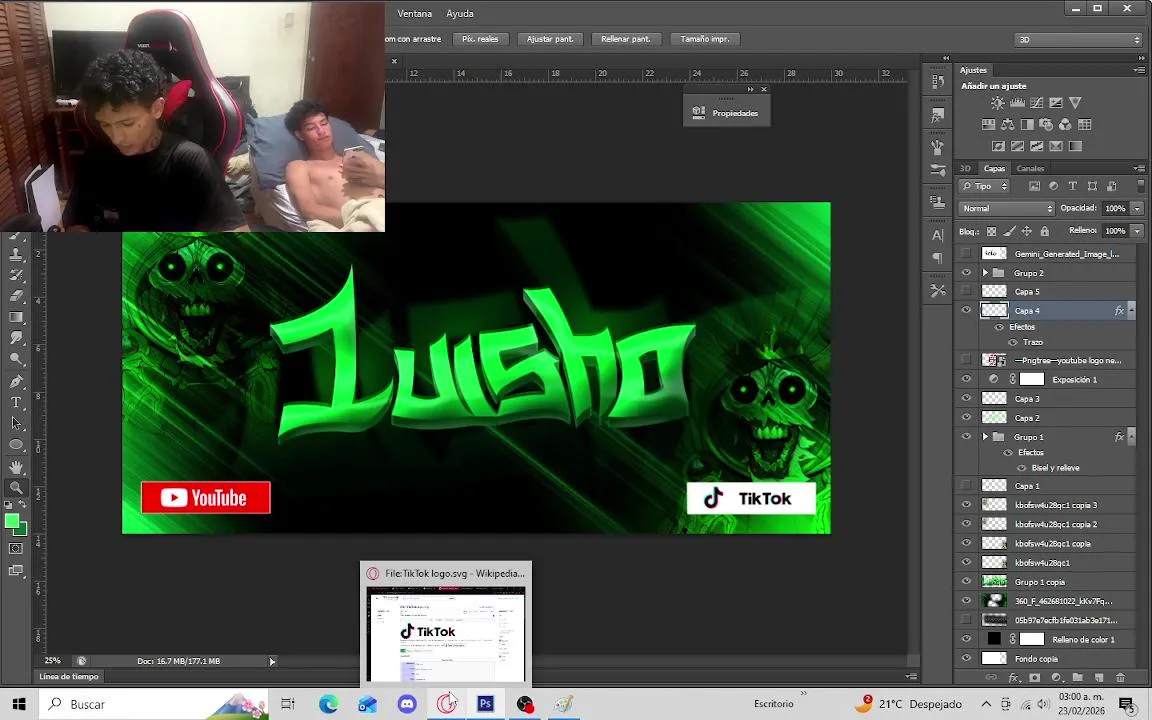Click the Píx. reales button
Image resolution: width=1152 pixels, height=720 pixels.
[480, 39]
